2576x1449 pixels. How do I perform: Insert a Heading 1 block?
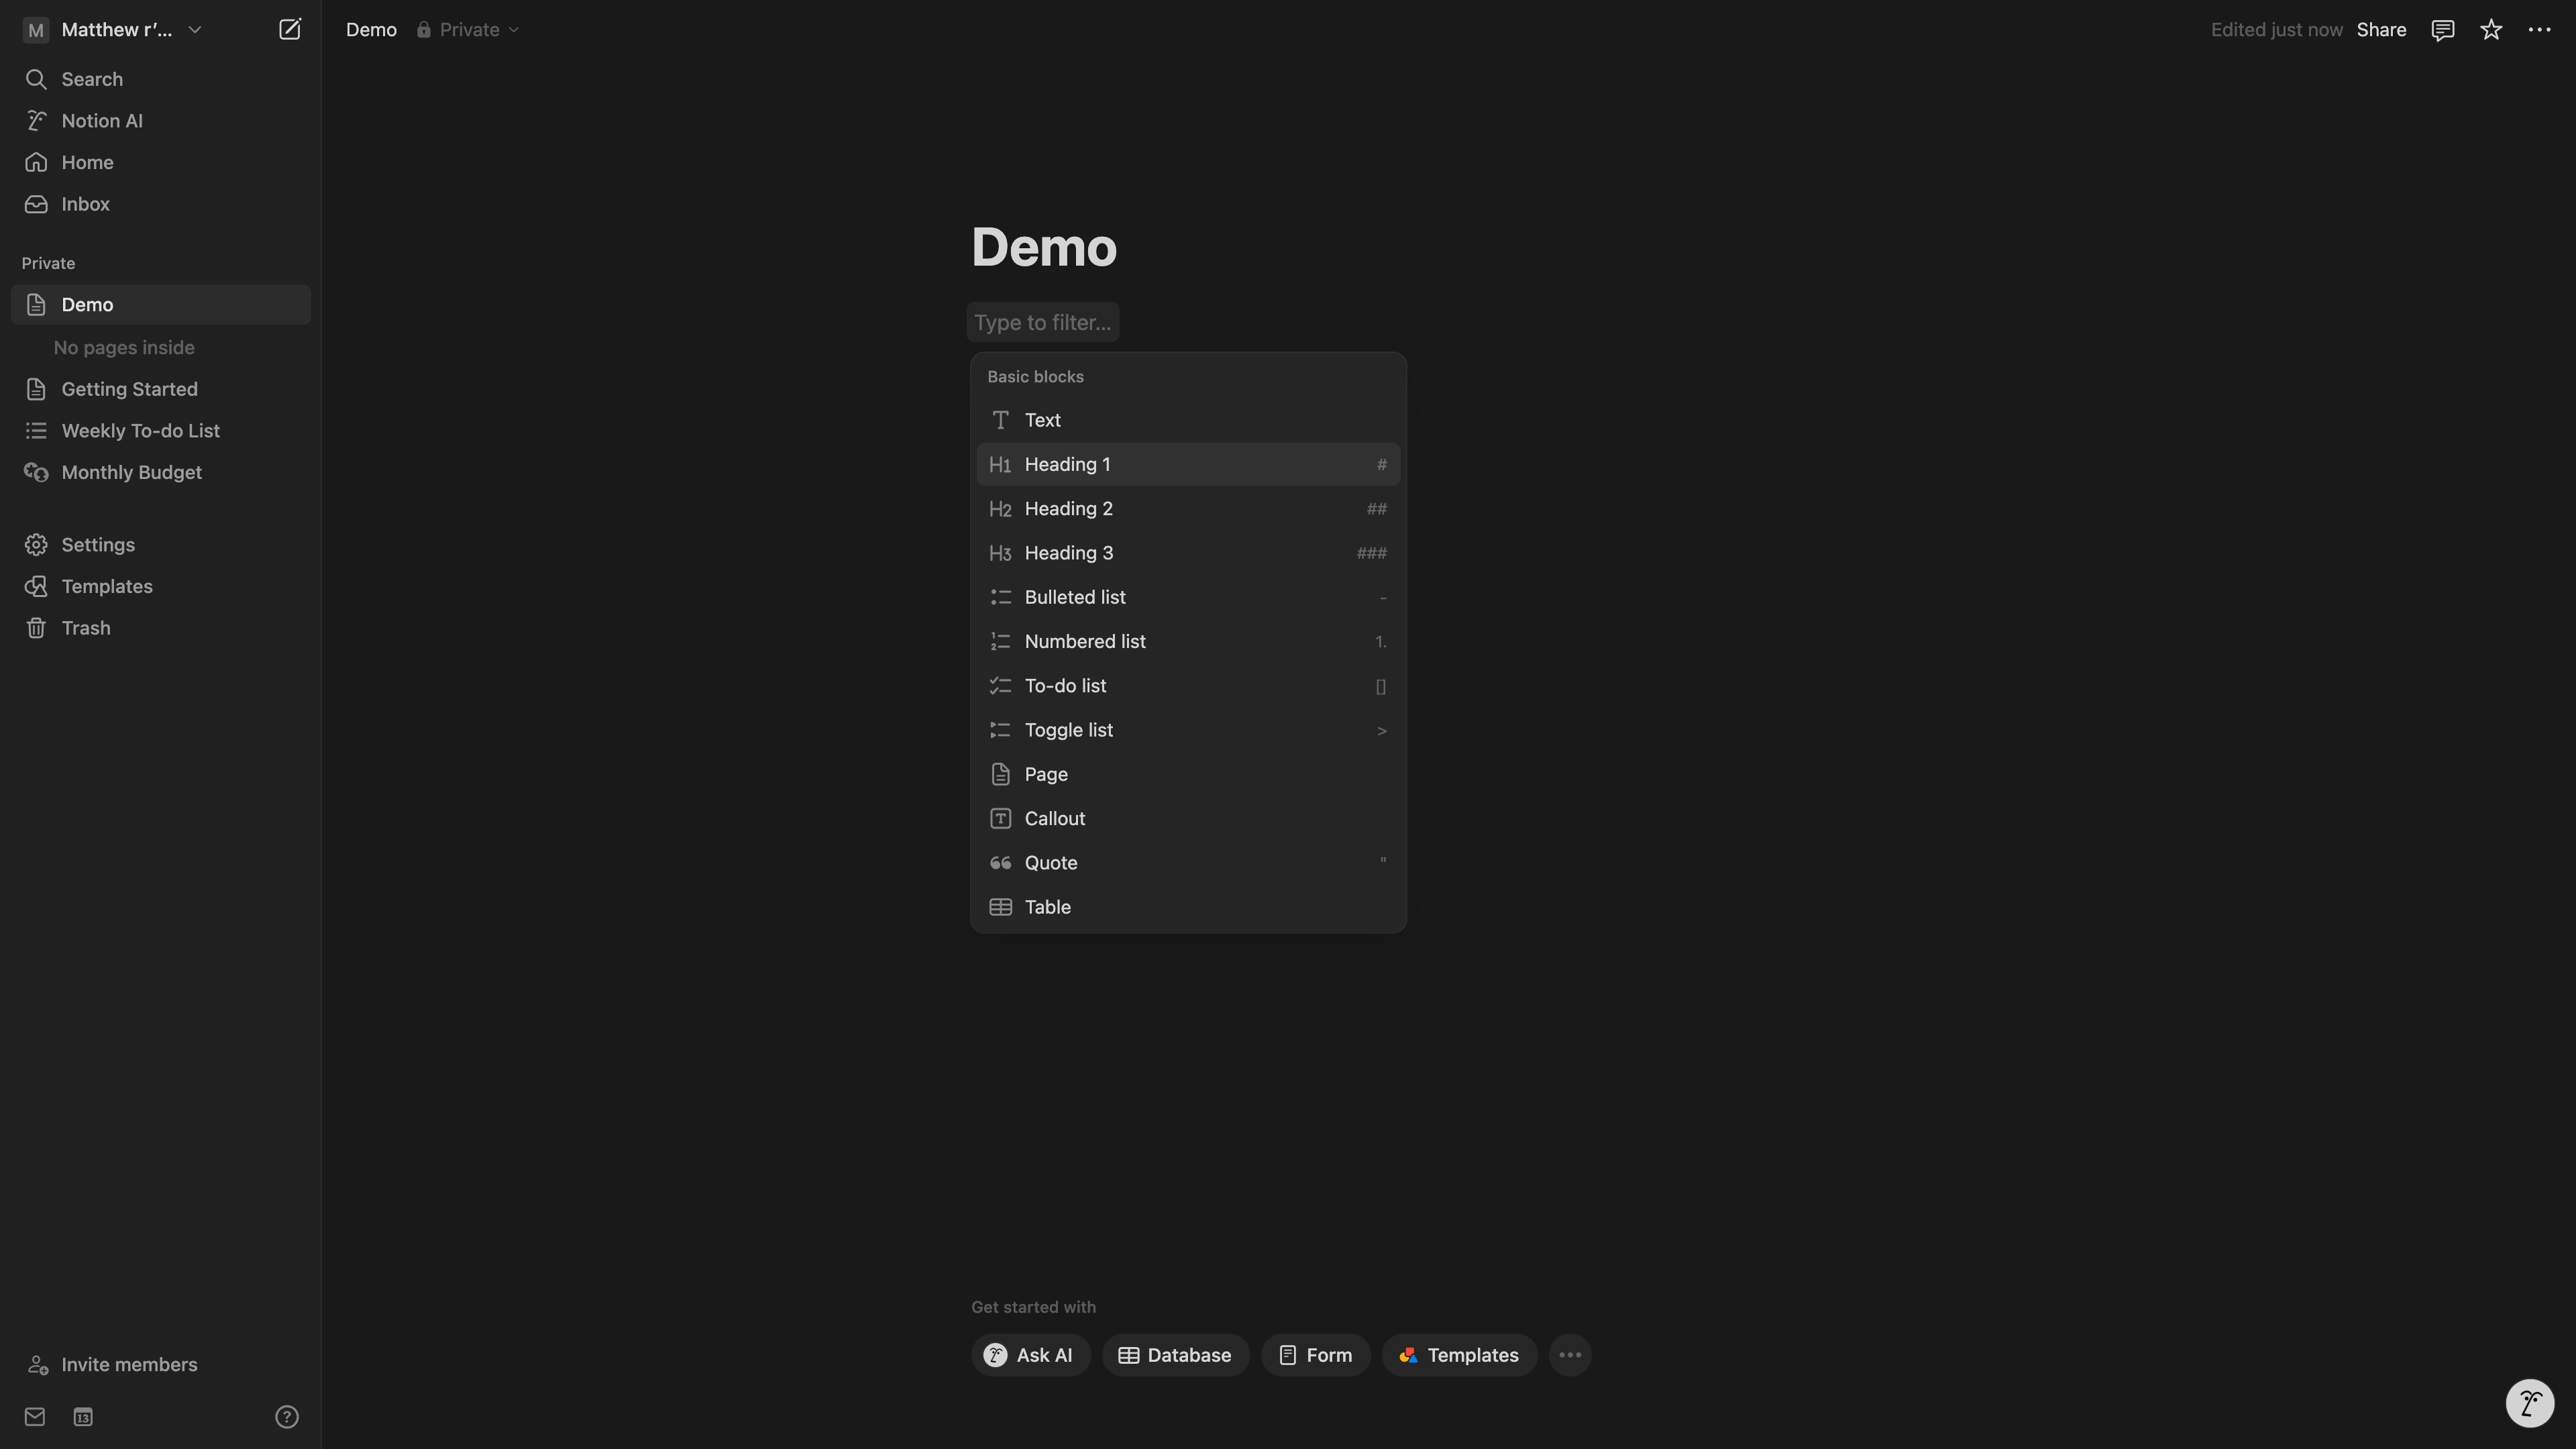(1188, 464)
